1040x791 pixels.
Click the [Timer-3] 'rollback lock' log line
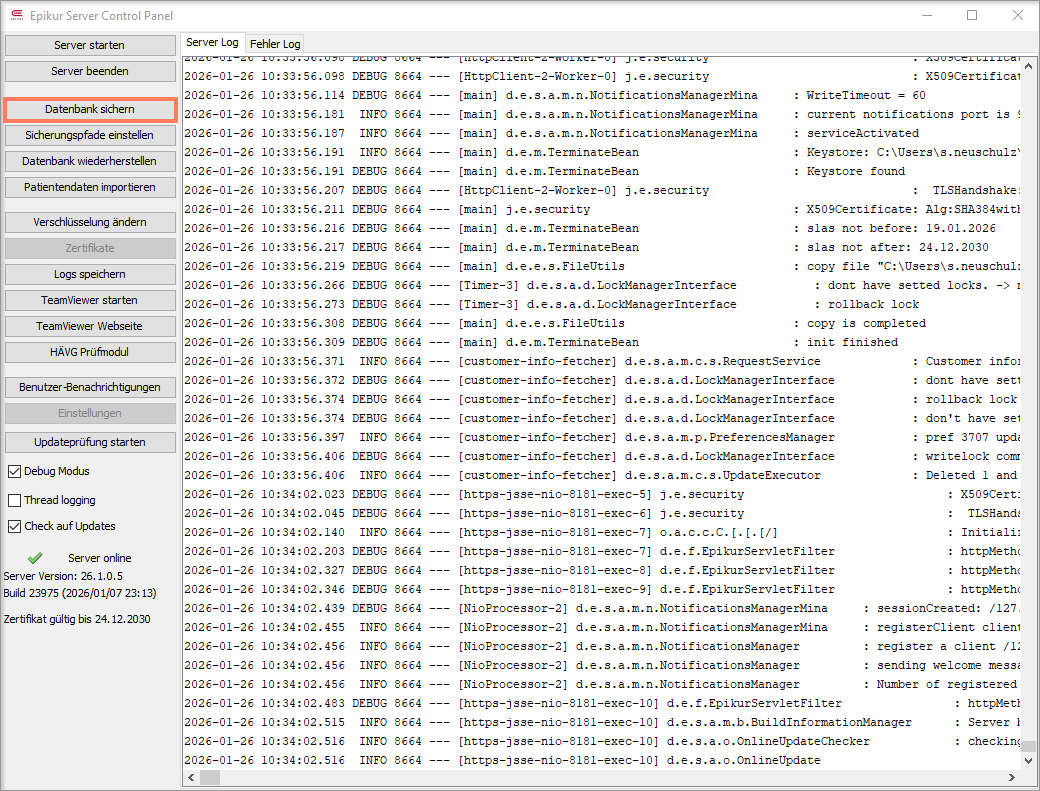[x=602, y=304]
